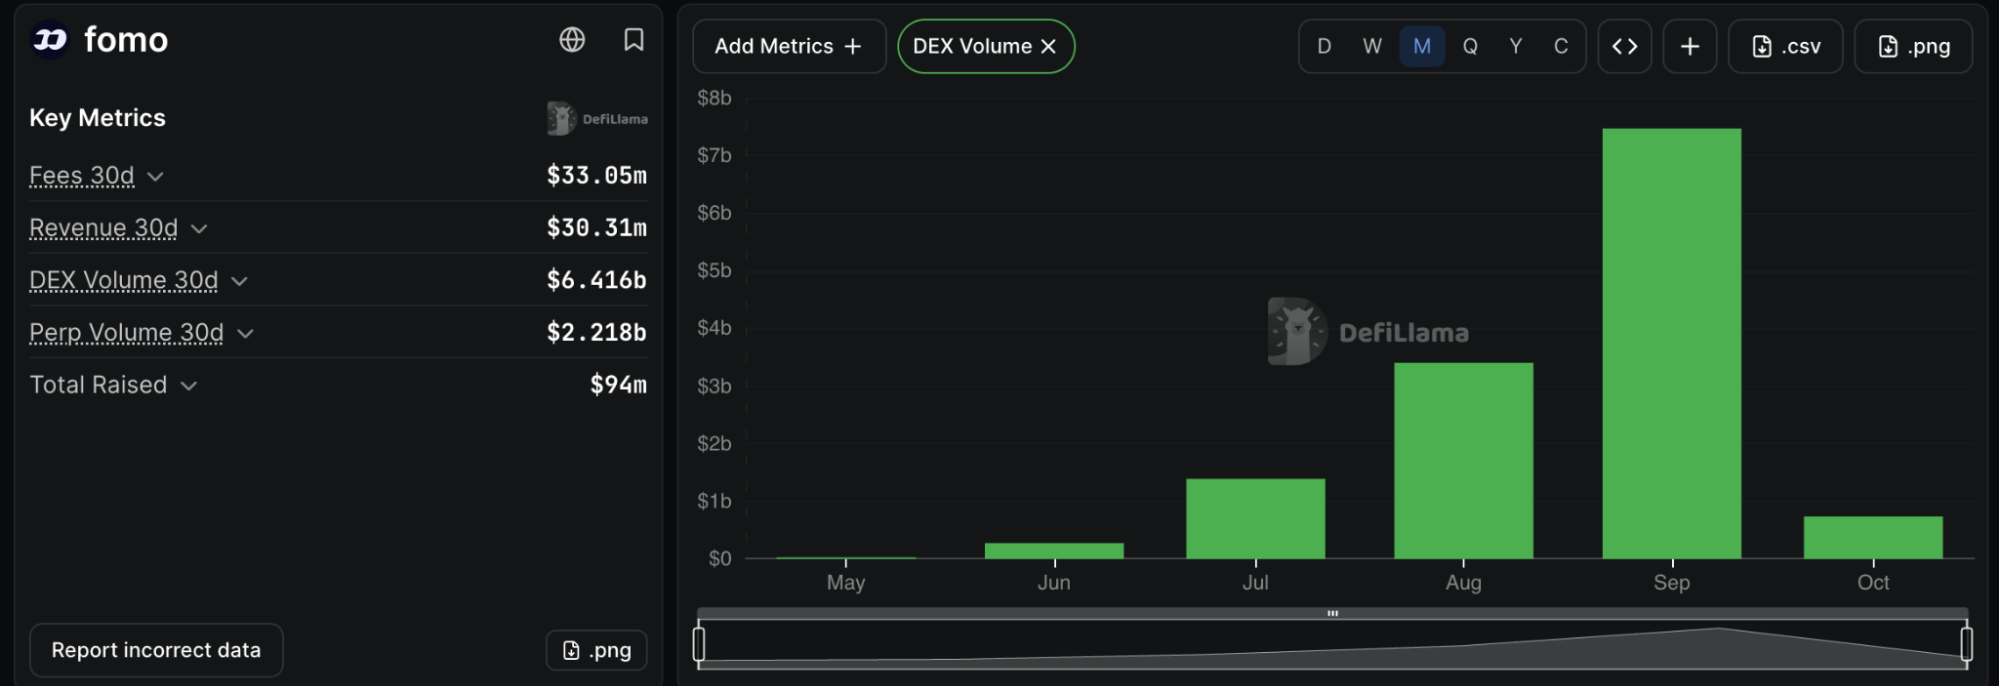Click Report incorrect data

156,650
